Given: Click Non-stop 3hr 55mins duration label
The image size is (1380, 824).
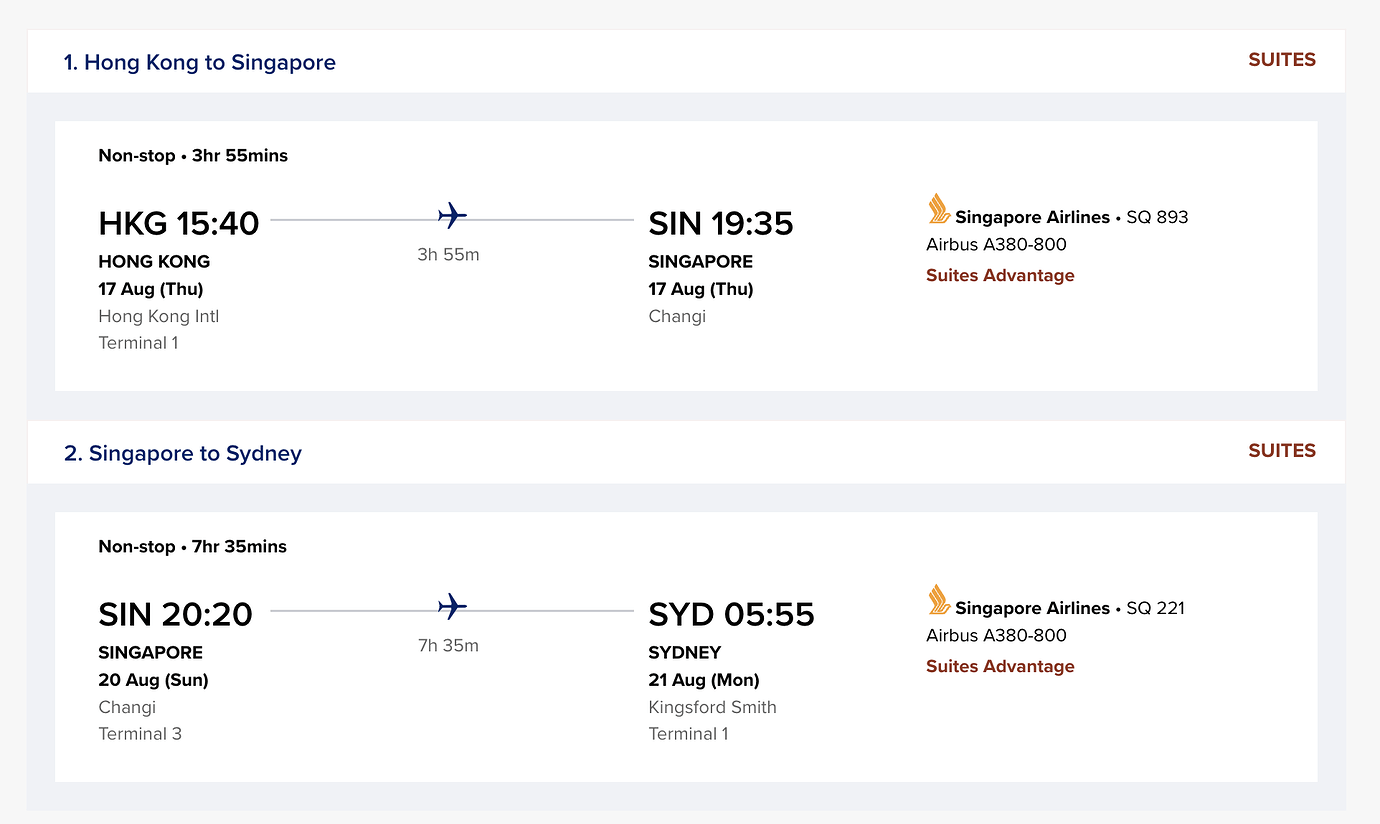Looking at the screenshot, I should click(193, 156).
